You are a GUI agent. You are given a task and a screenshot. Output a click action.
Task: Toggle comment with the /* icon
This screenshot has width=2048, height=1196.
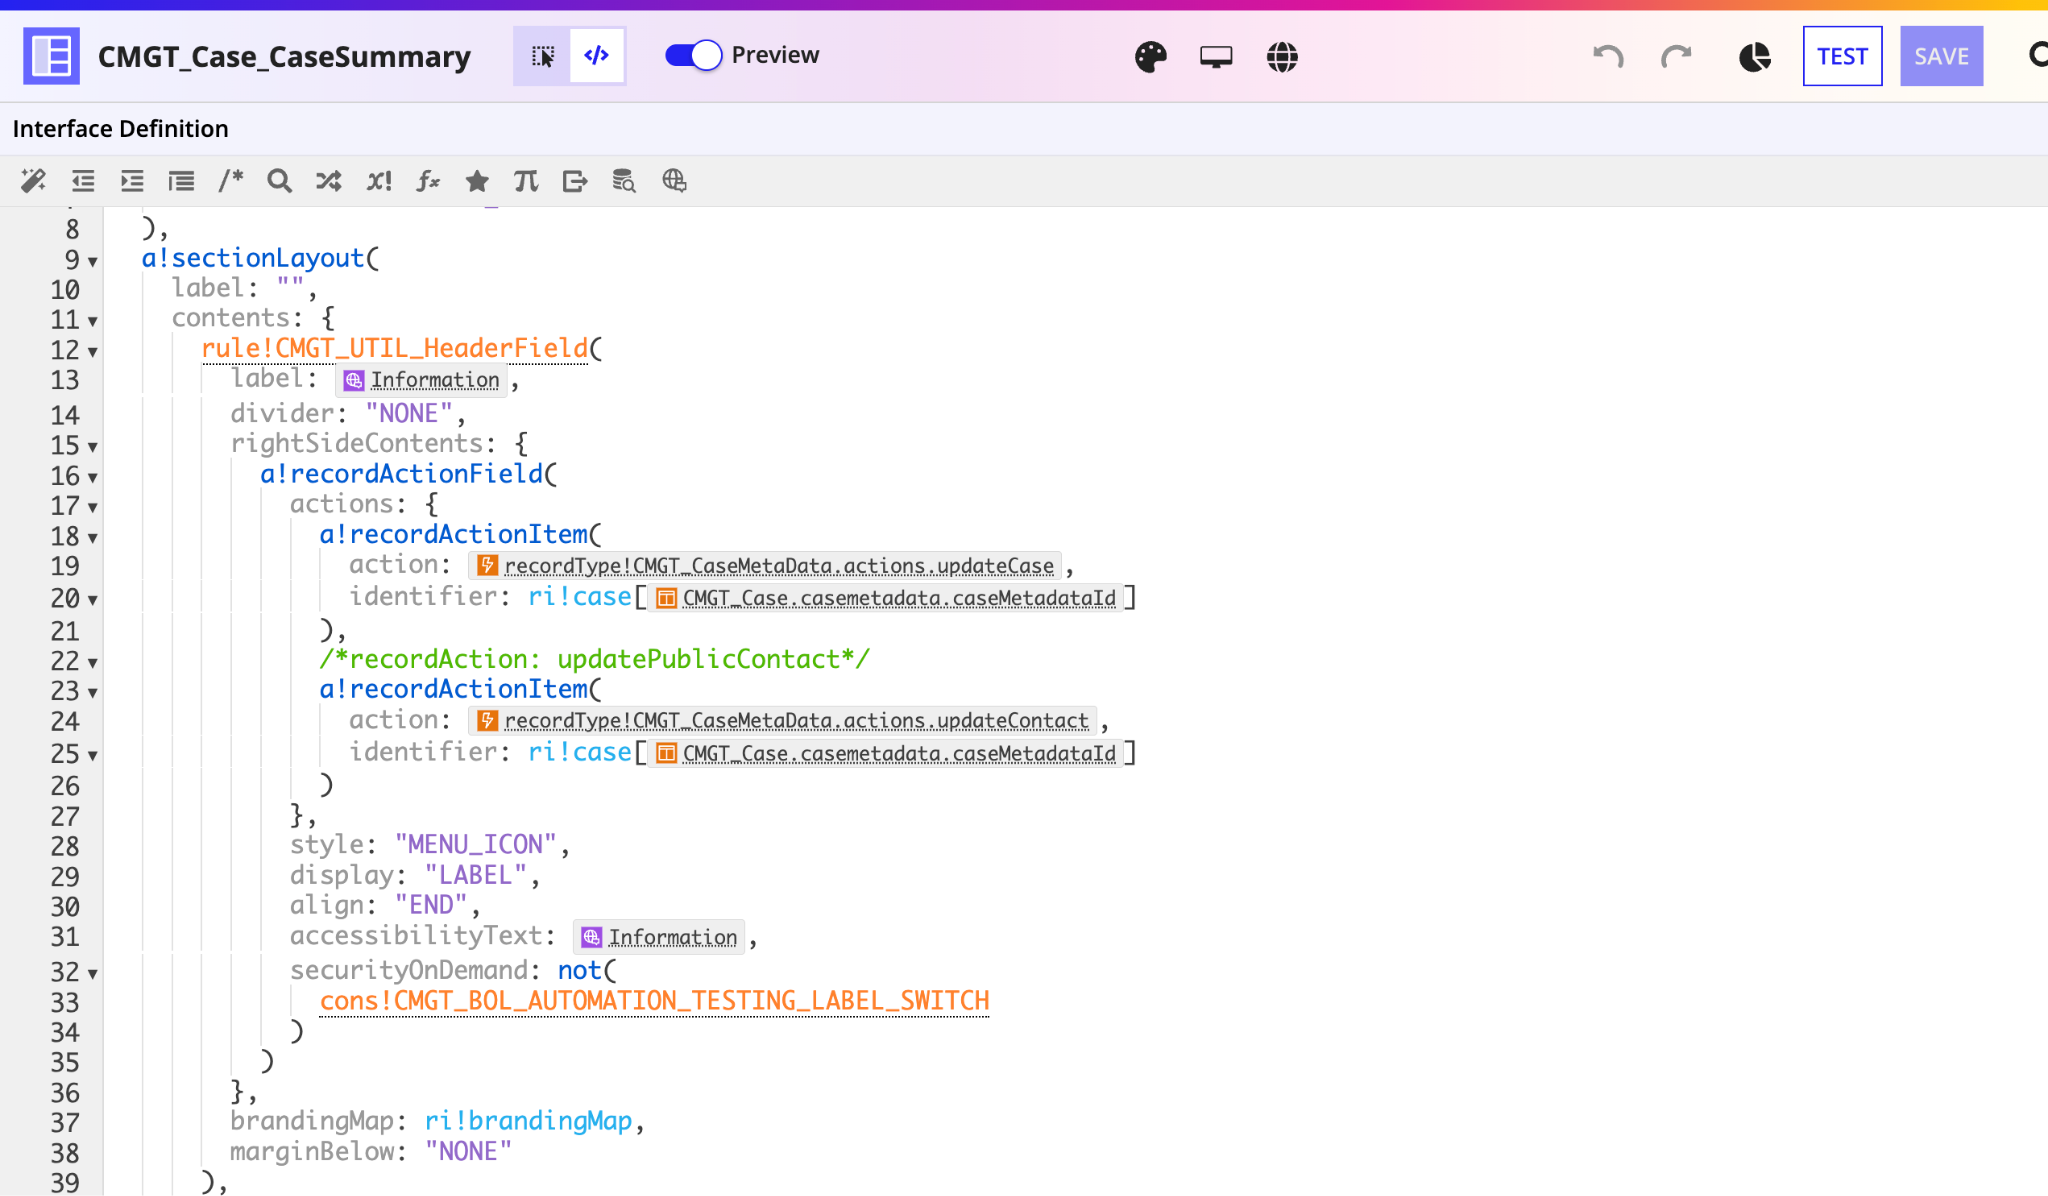tap(231, 181)
